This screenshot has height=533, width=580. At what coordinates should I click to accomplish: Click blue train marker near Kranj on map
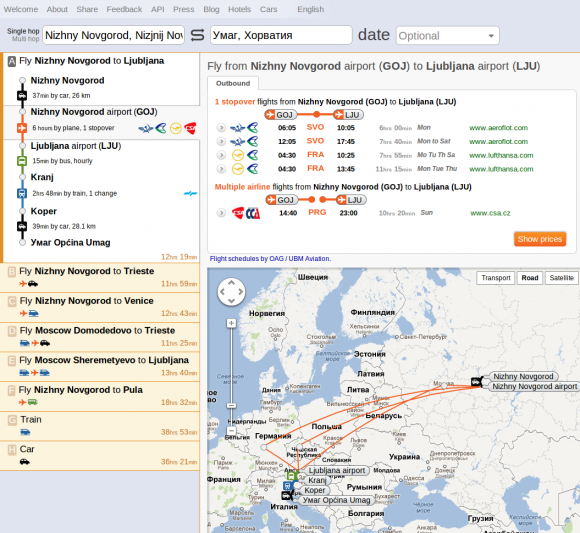tap(288, 486)
